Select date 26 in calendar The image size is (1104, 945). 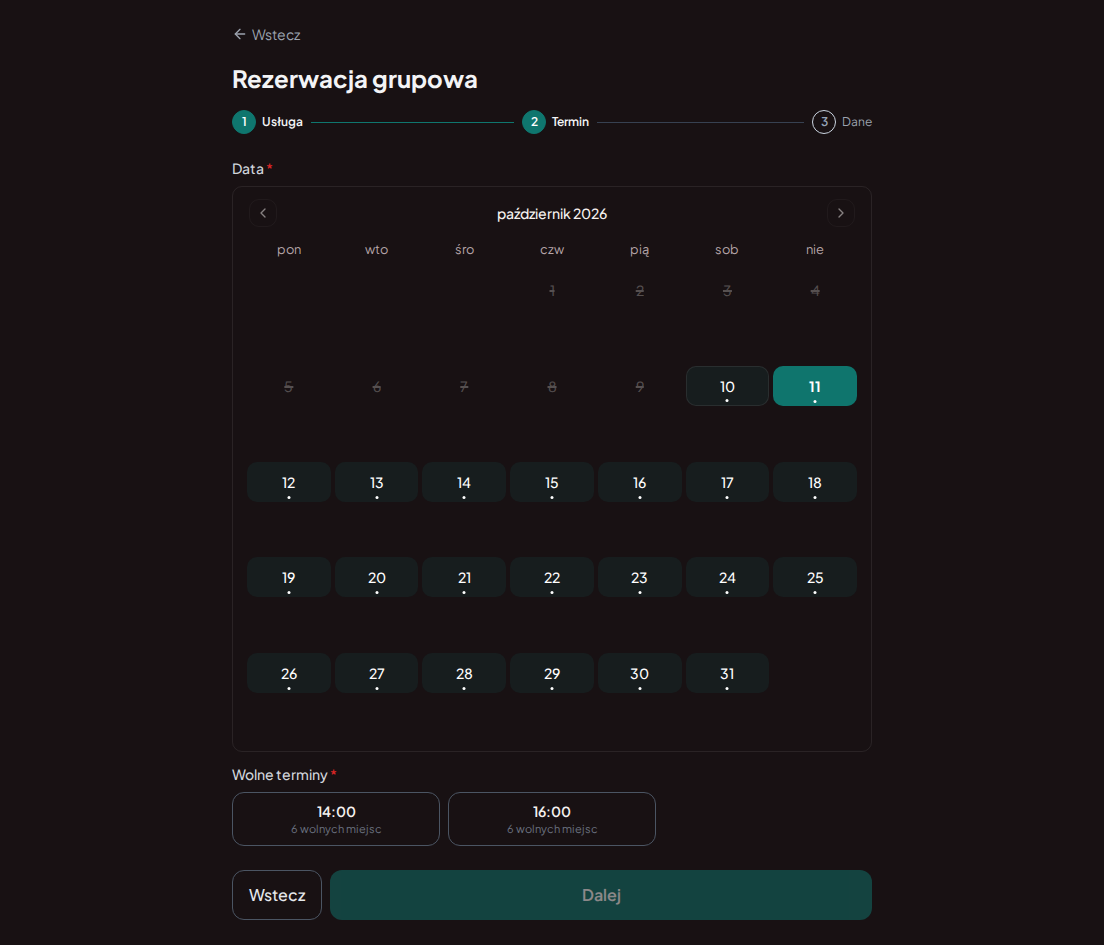click(289, 673)
